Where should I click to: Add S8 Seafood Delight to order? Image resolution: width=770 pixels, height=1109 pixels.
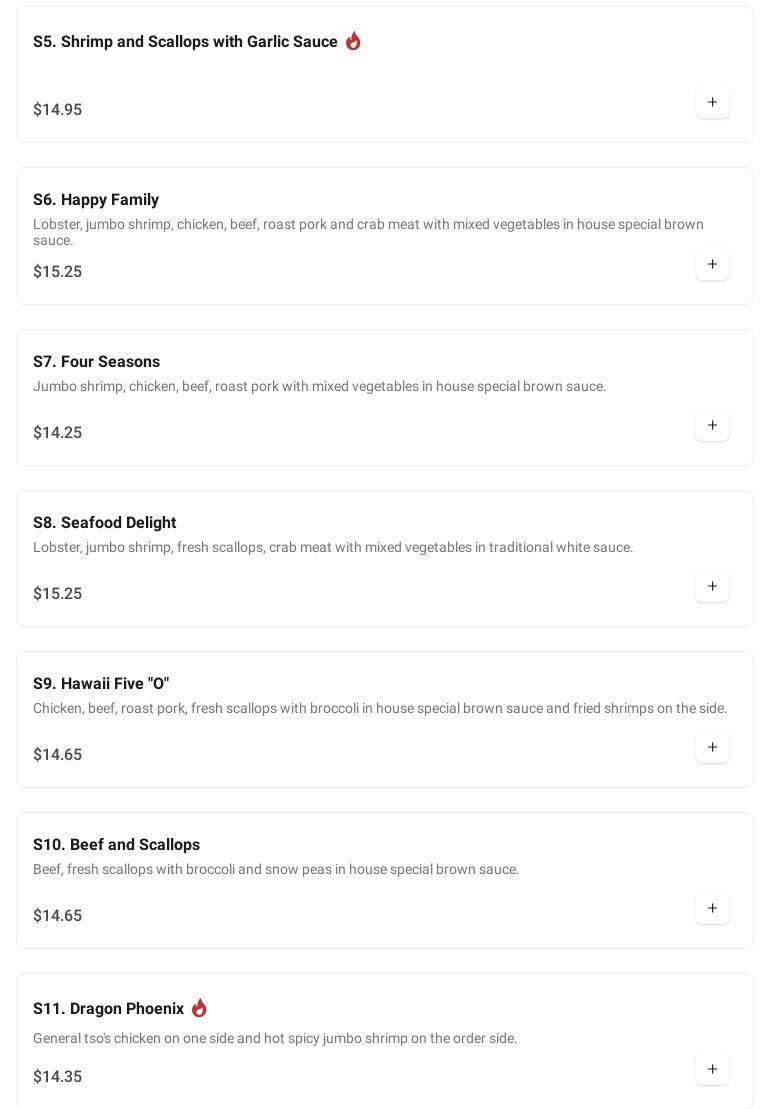pos(712,586)
